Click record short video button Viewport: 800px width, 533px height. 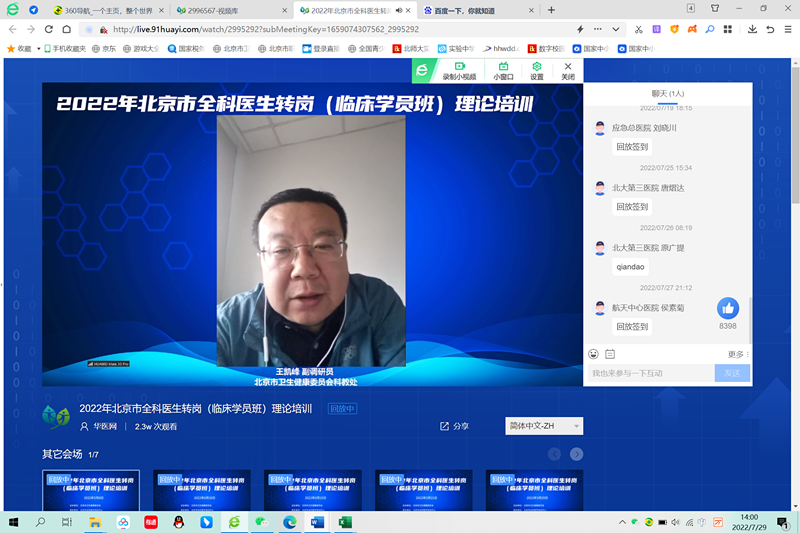(x=459, y=70)
